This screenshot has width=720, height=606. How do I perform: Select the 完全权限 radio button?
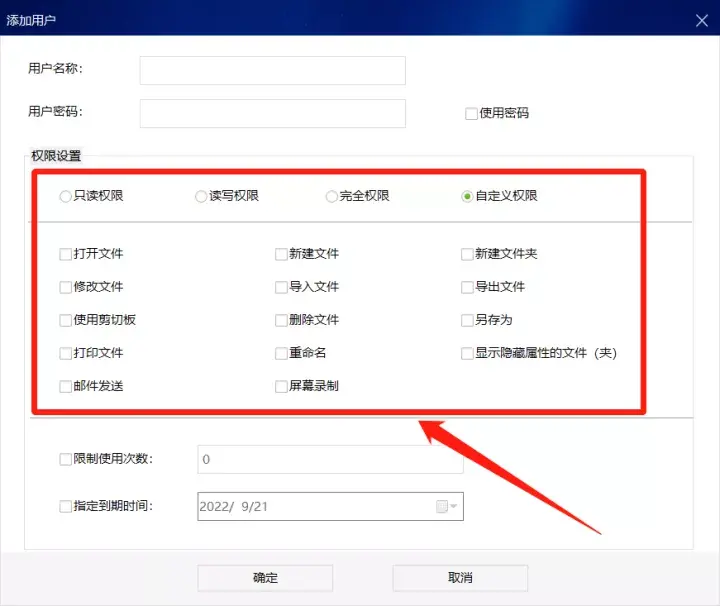coord(331,196)
